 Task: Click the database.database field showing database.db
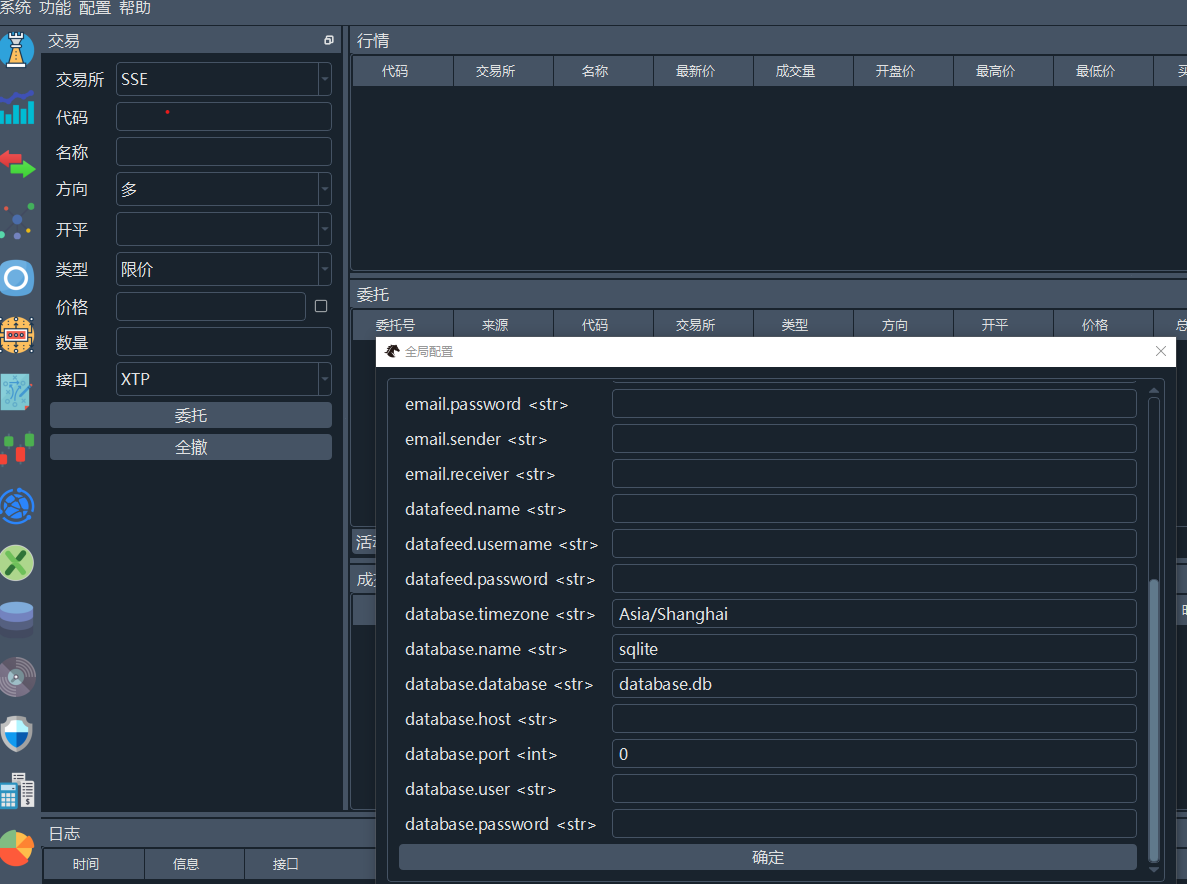pos(874,683)
